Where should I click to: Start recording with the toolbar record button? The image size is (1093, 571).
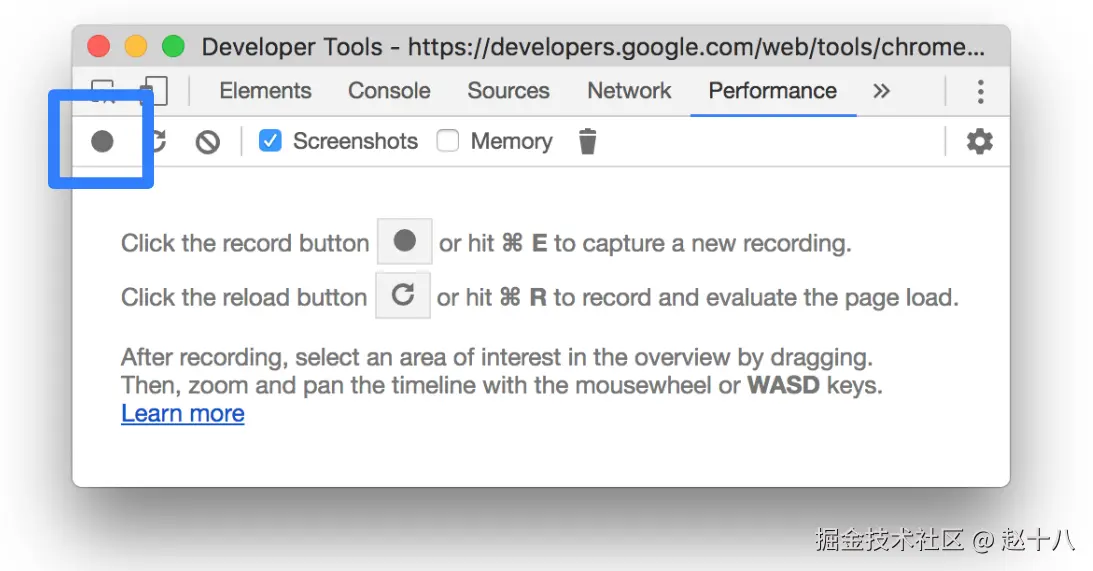102,142
